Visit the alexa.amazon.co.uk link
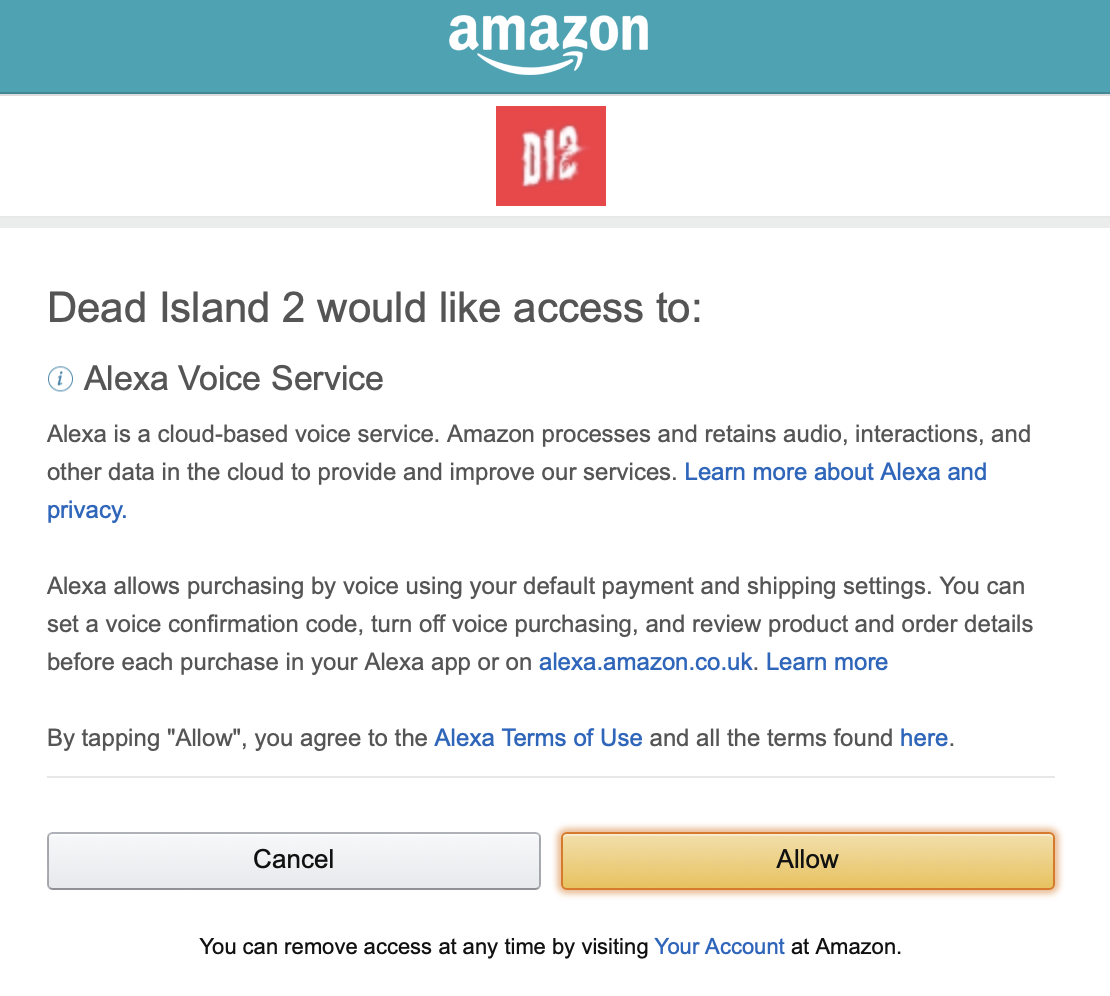This screenshot has width=1110, height=996. coord(646,662)
